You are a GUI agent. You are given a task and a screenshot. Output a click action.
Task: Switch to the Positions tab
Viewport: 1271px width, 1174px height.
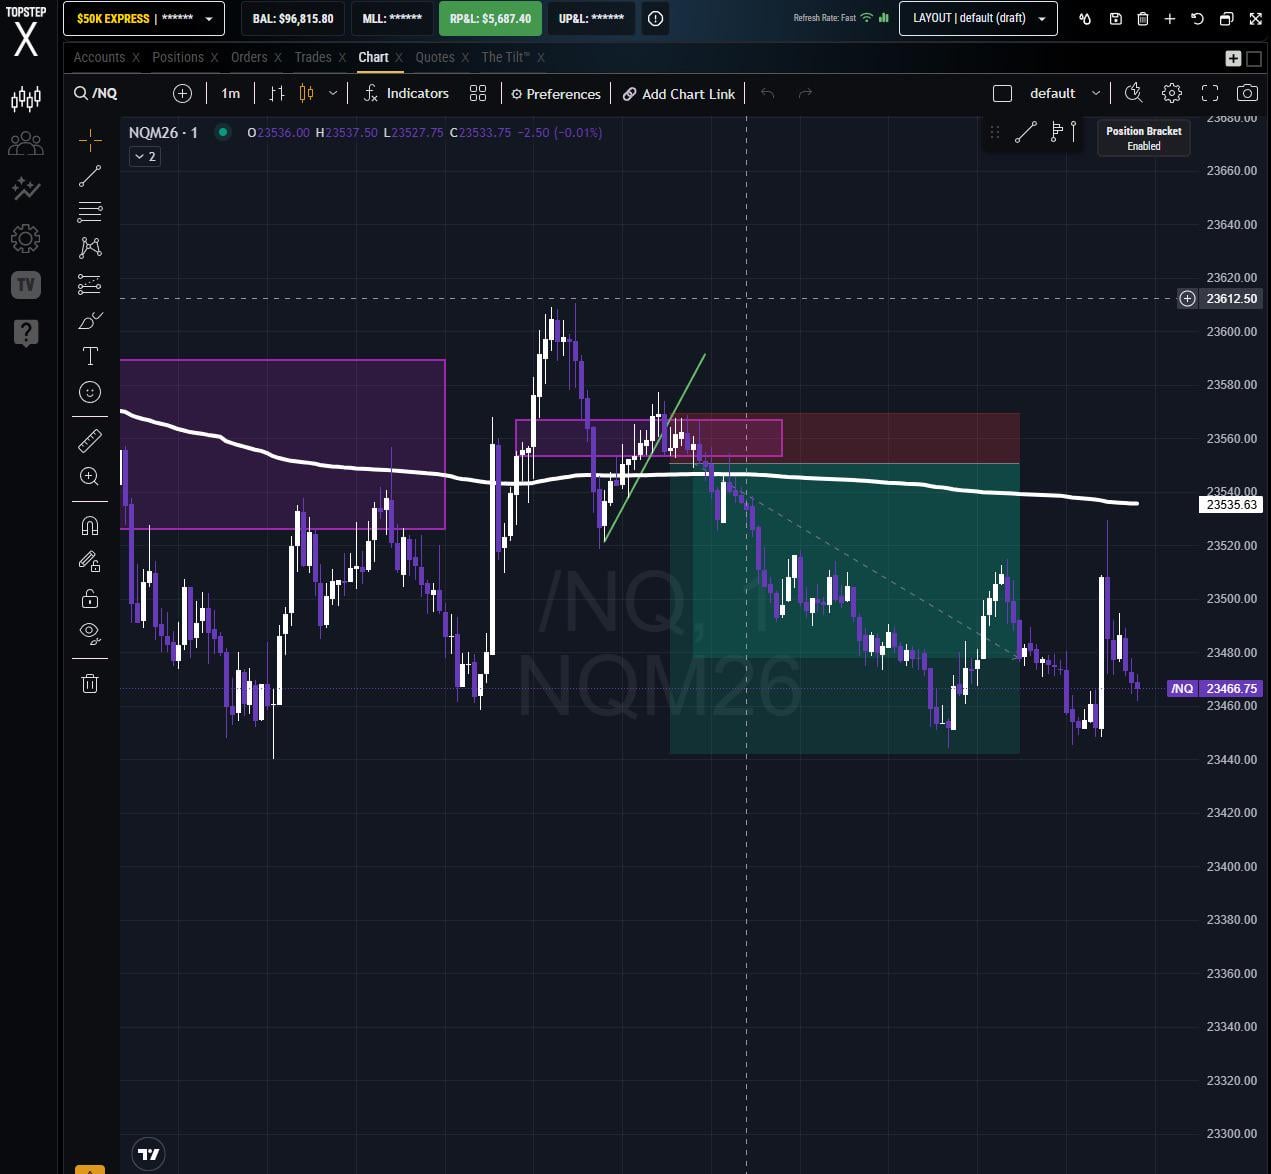pyautogui.click(x=177, y=57)
